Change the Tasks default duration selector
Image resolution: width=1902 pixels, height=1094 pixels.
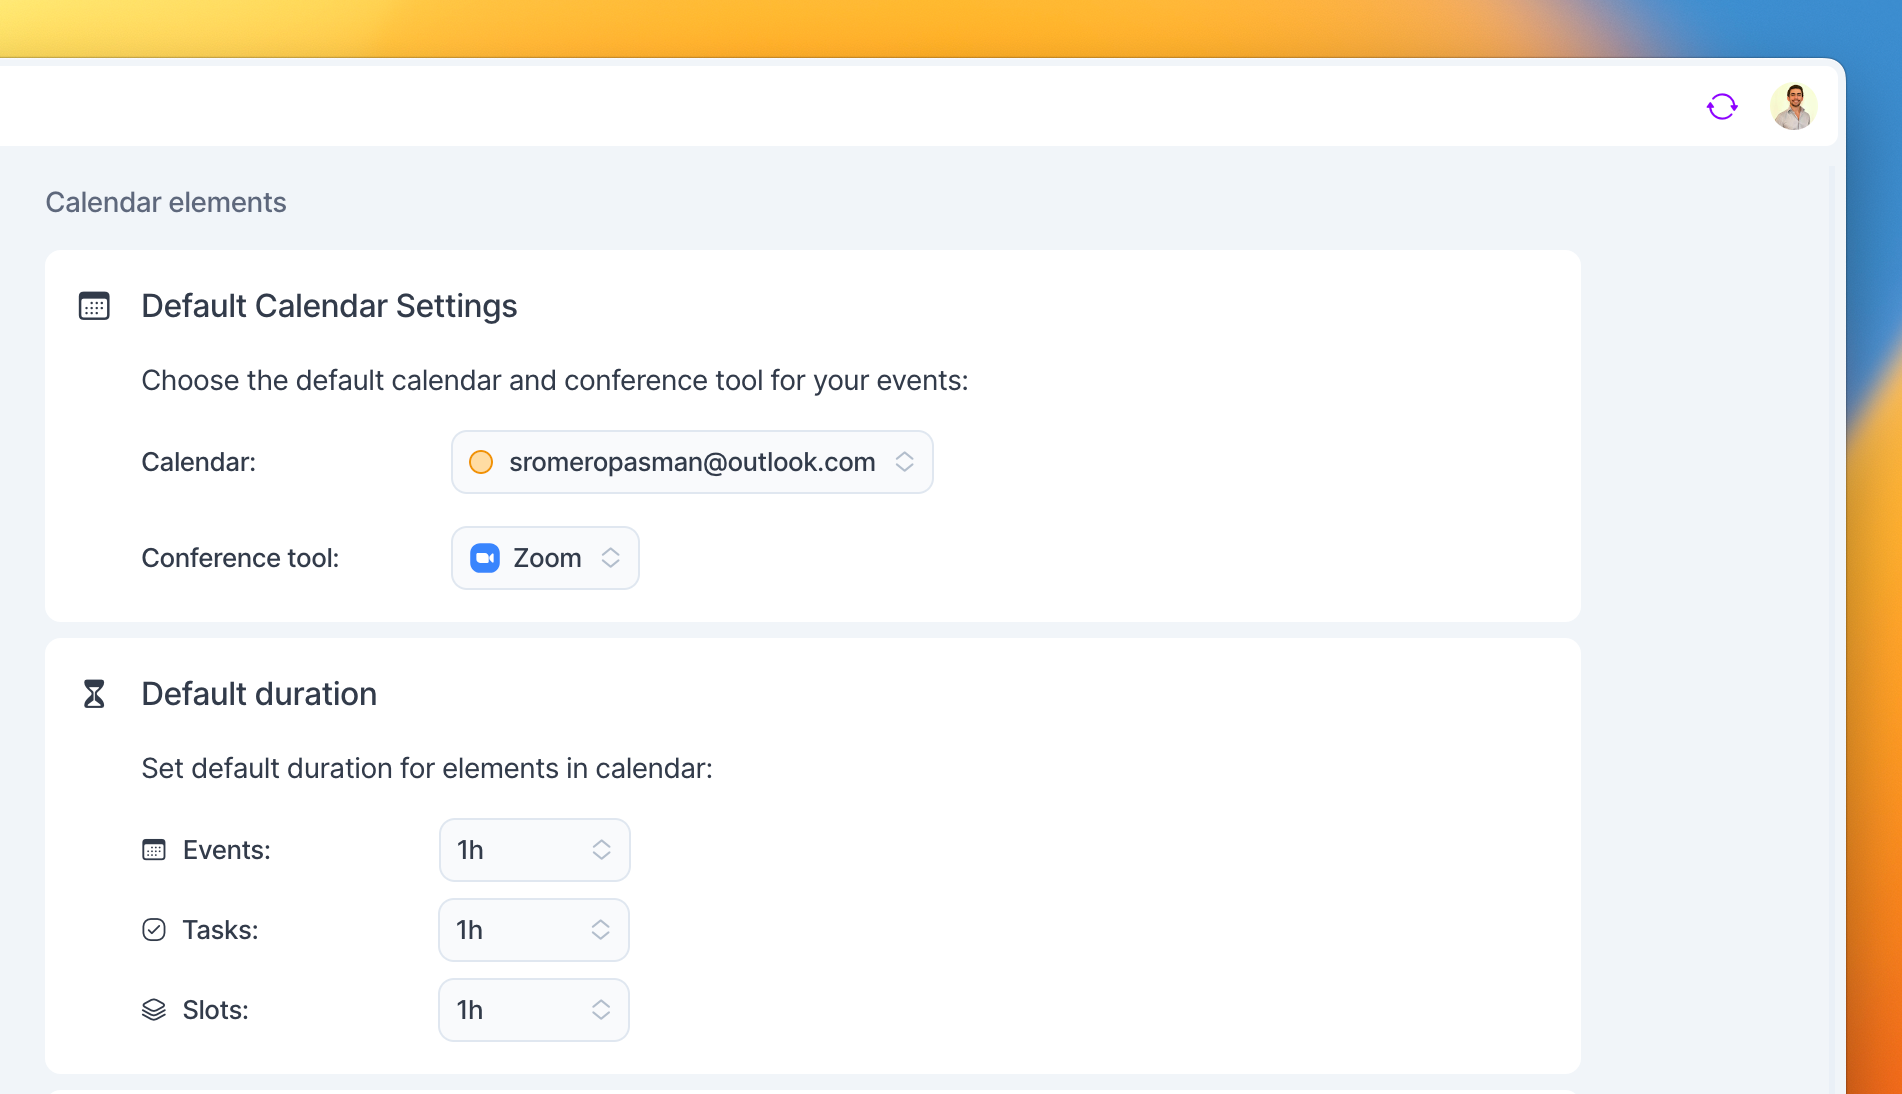point(534,930)
